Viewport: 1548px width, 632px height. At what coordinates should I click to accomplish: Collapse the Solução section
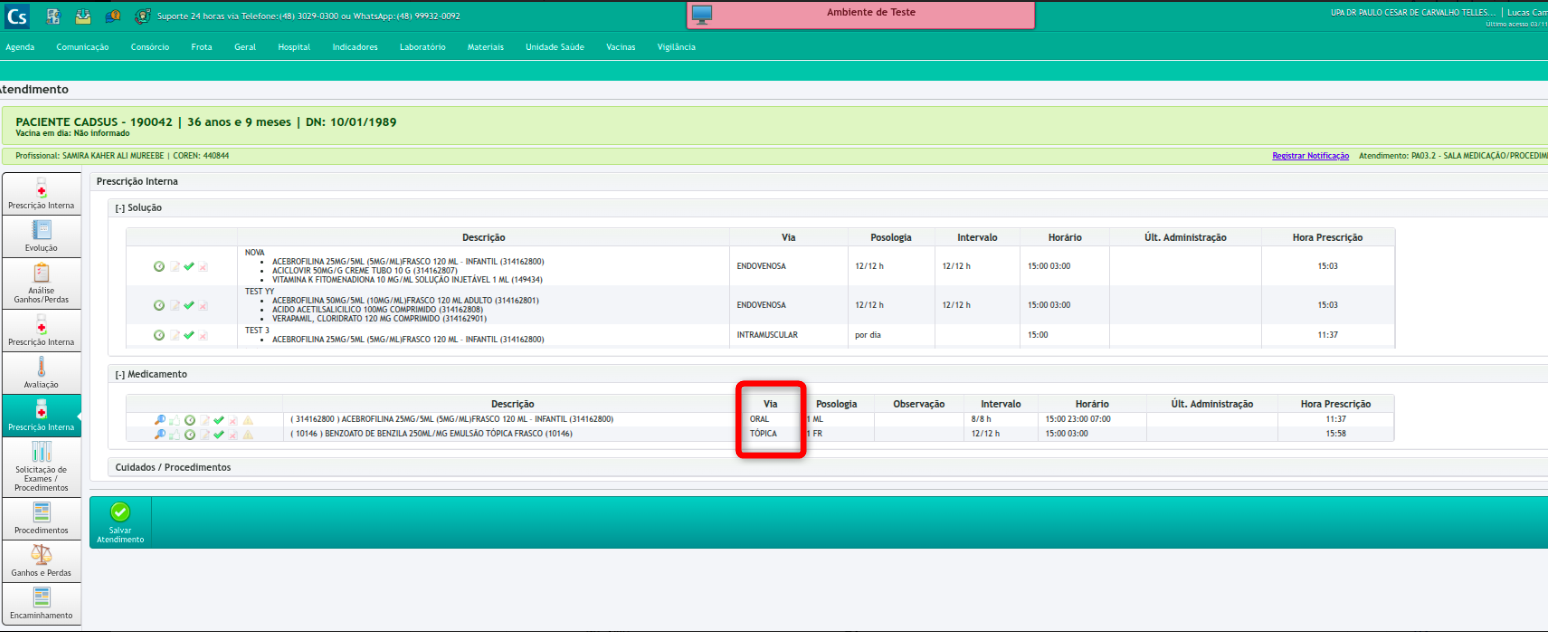coord(119,208)
